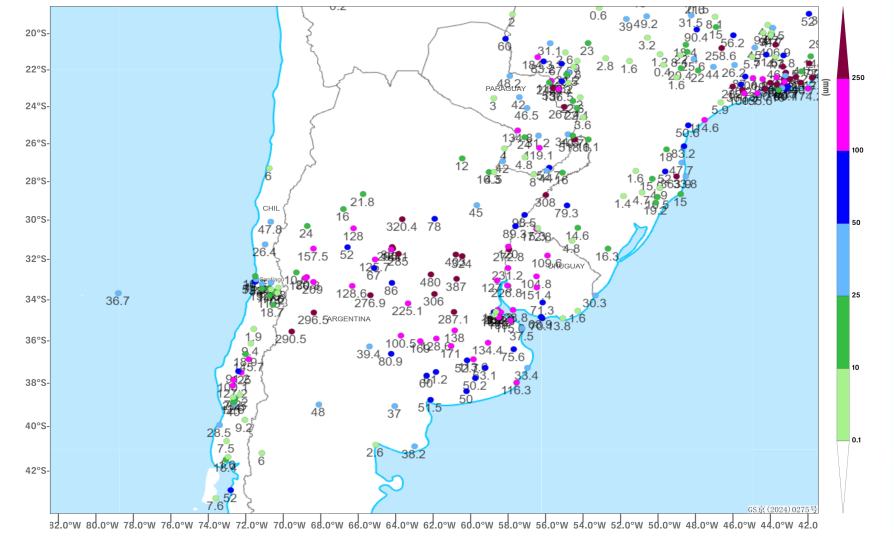
Task: Select the 0.6 value at top
Action: click(598, 17)
